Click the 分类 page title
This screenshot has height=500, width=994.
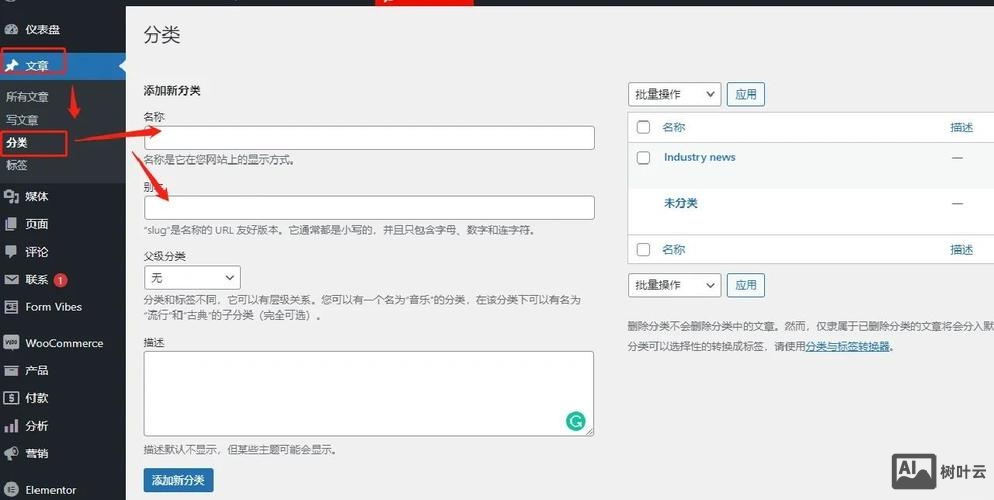[162, 34]
